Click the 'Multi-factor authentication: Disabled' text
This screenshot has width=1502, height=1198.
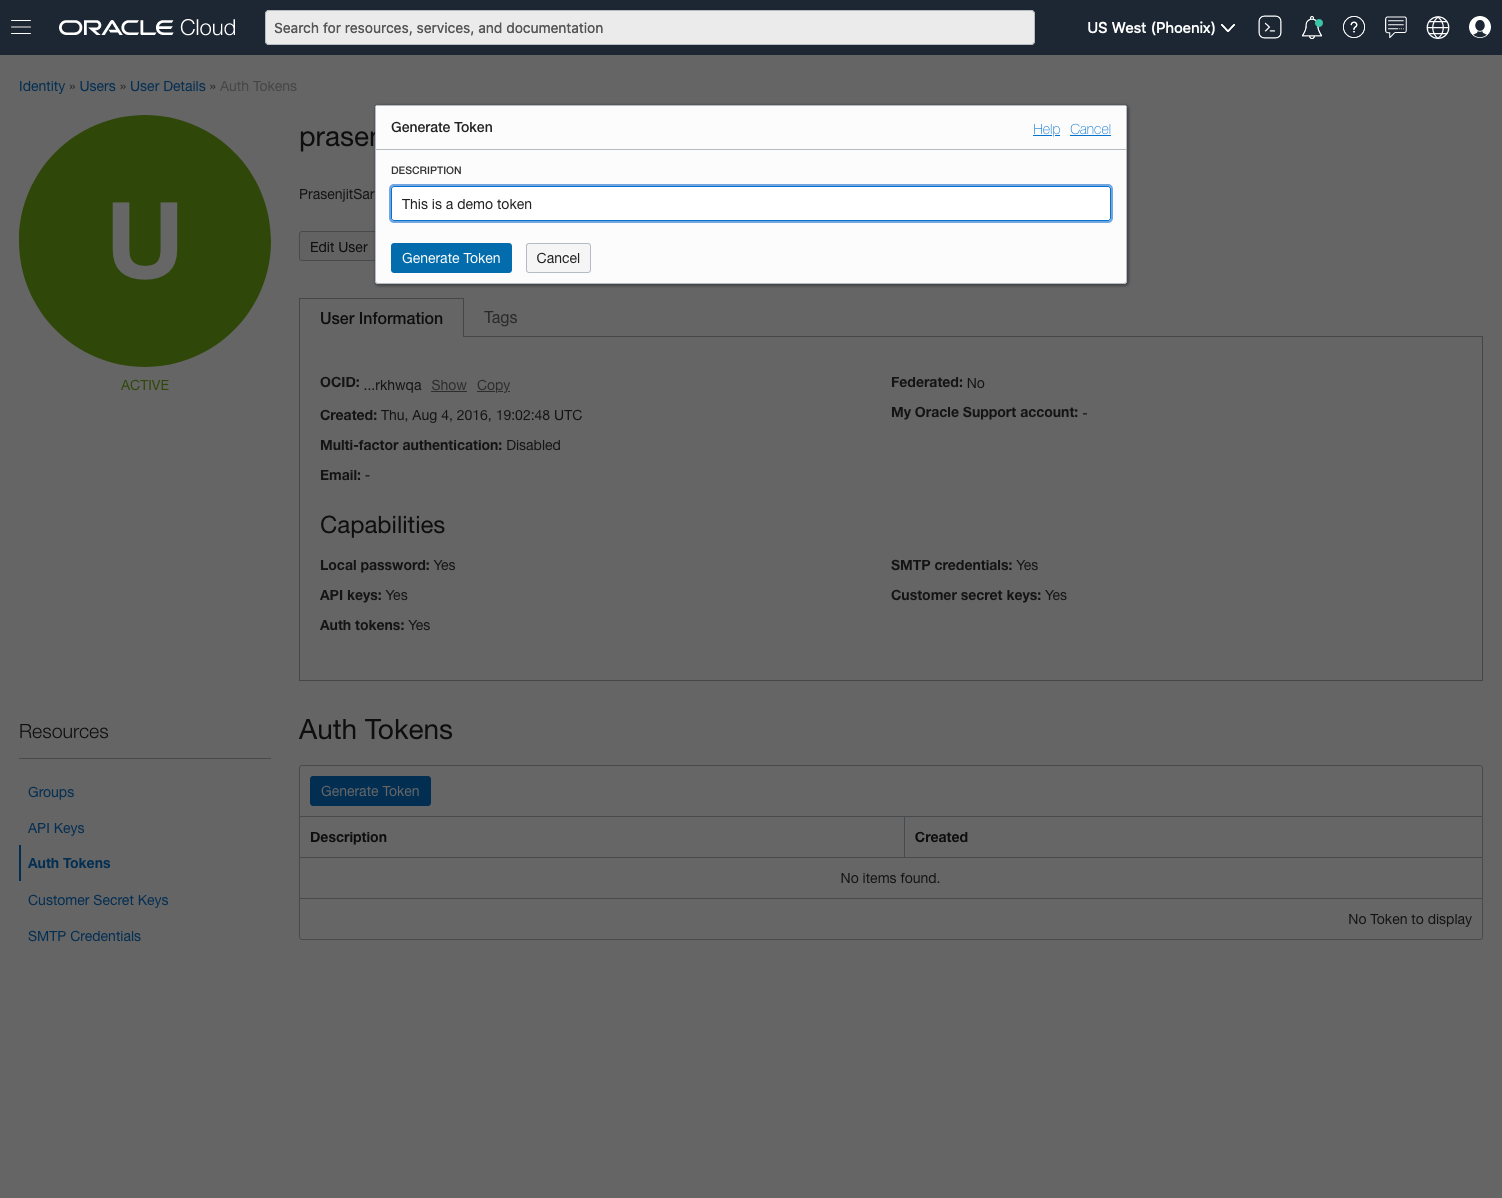click(x=440, y=445)
